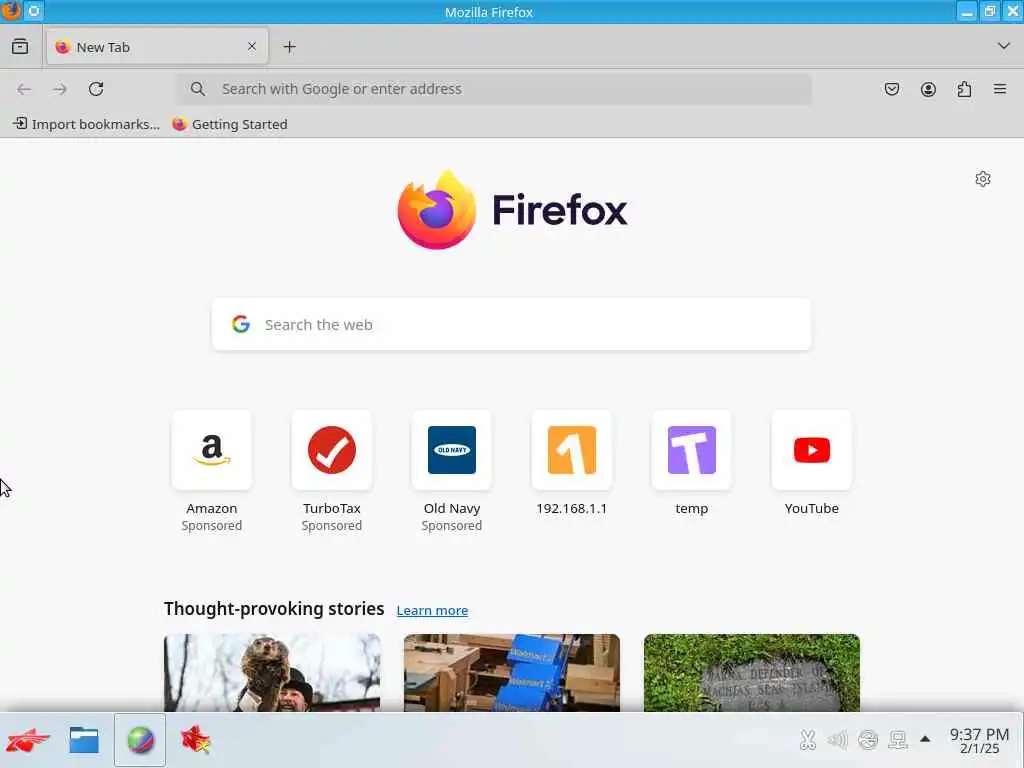Image resolution: width=1024 pixels, height=768 pixels.
Task: Open the volume tray icon
Action: 837,740
